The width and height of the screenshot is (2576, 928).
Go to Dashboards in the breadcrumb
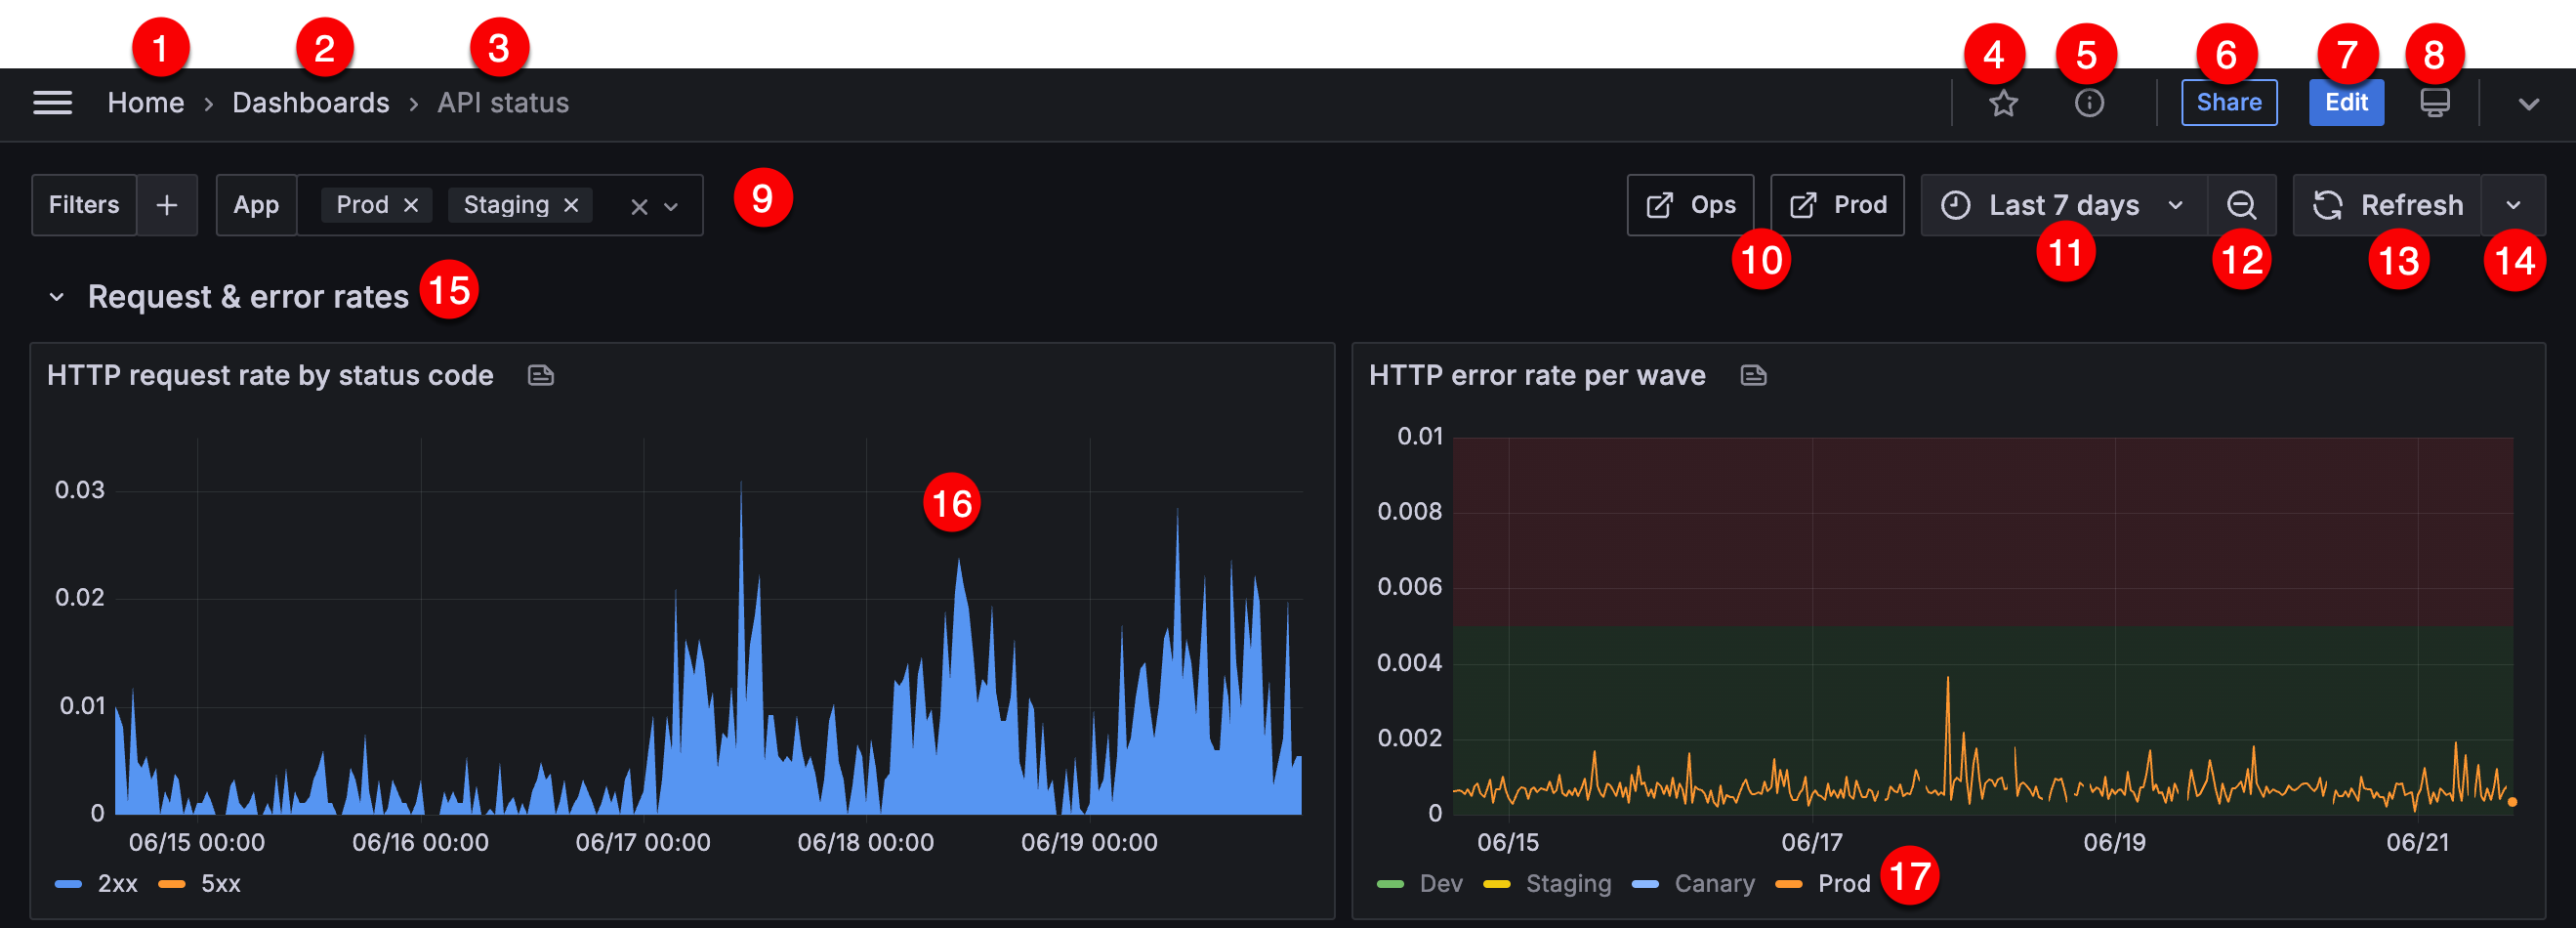310,102
